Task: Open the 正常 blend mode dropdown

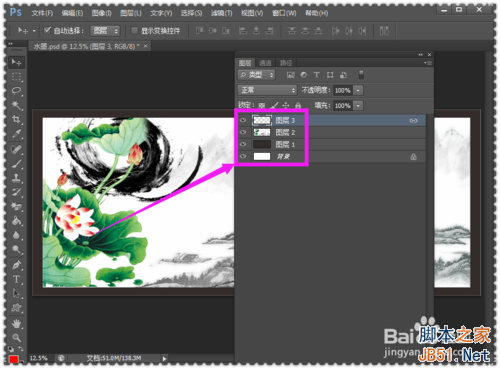Action: 267,90
